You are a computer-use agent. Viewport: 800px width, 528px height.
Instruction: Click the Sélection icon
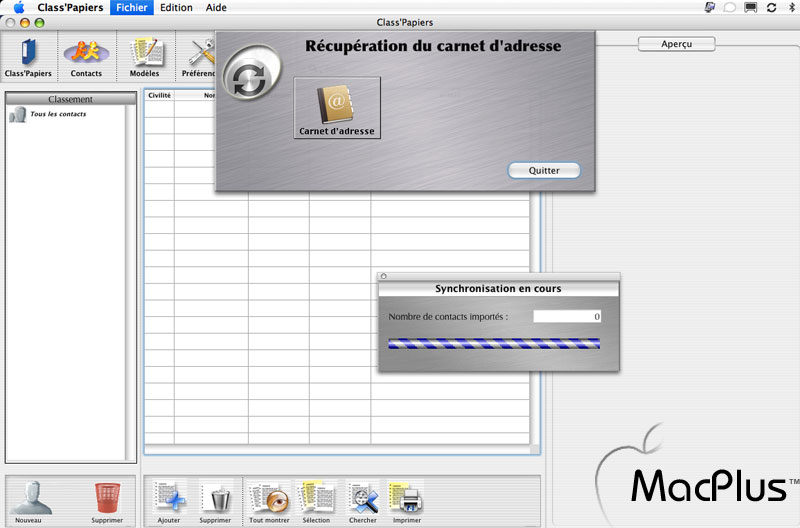[x=316, y=501]
